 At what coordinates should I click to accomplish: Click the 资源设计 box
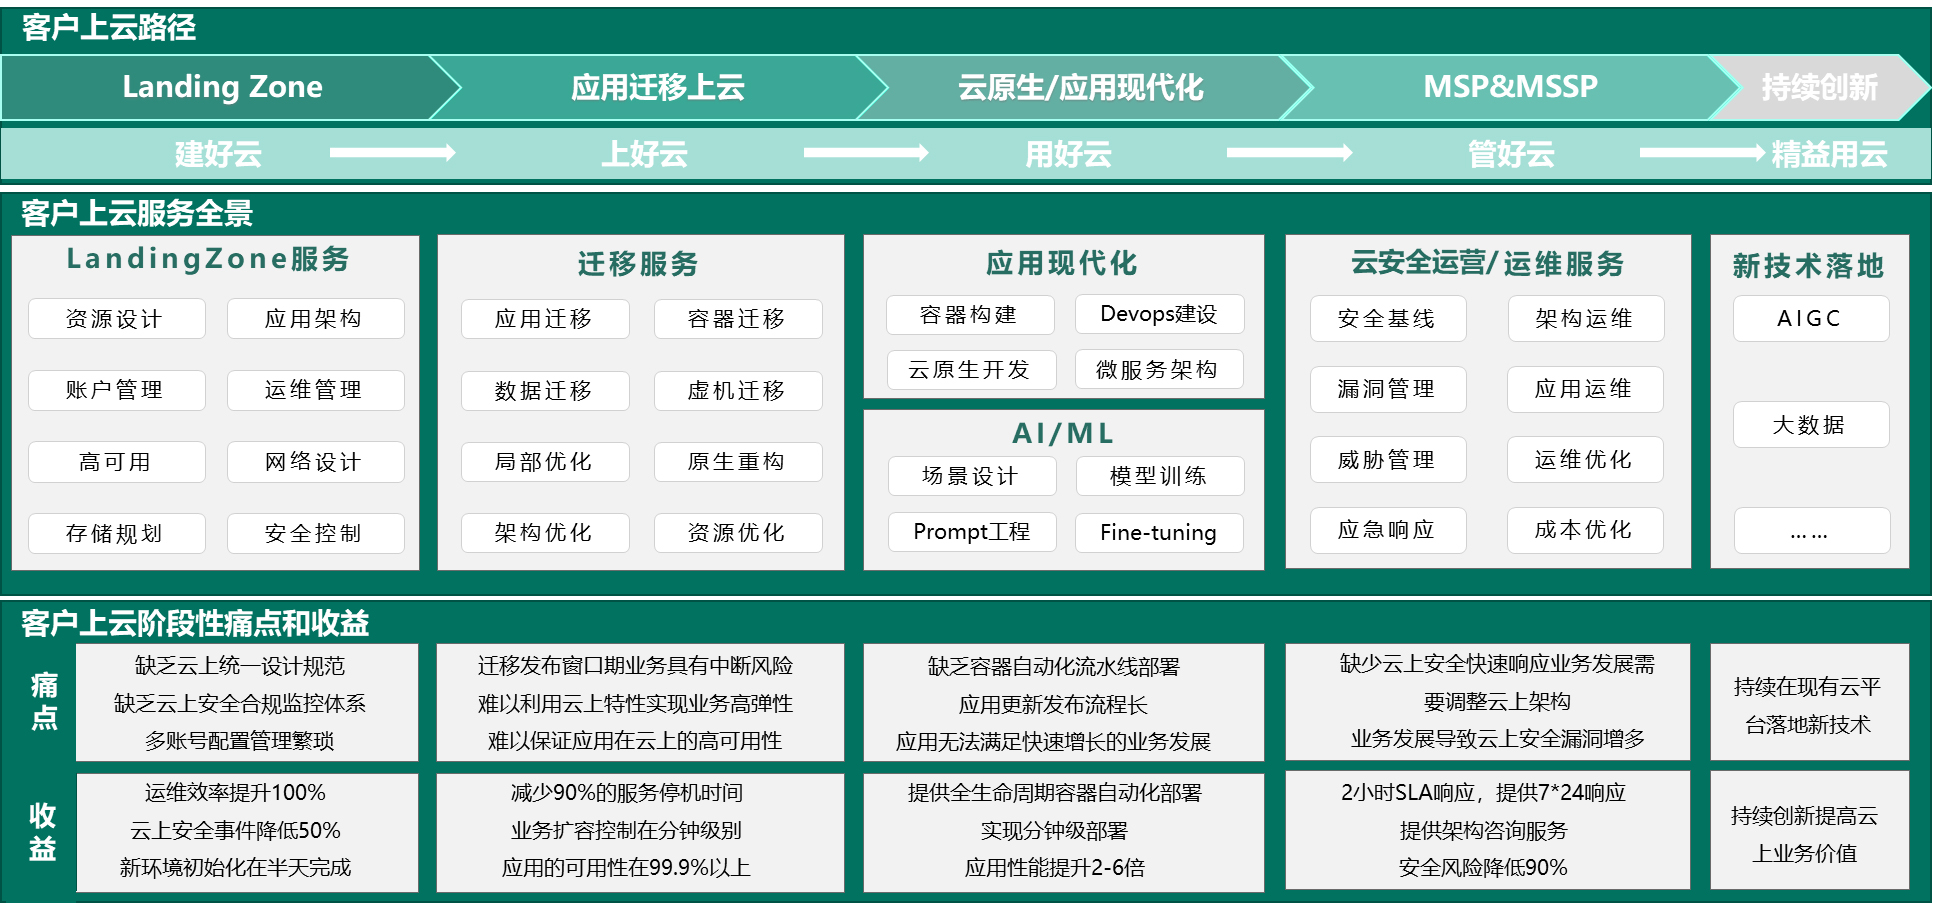(x=117, y=319)
